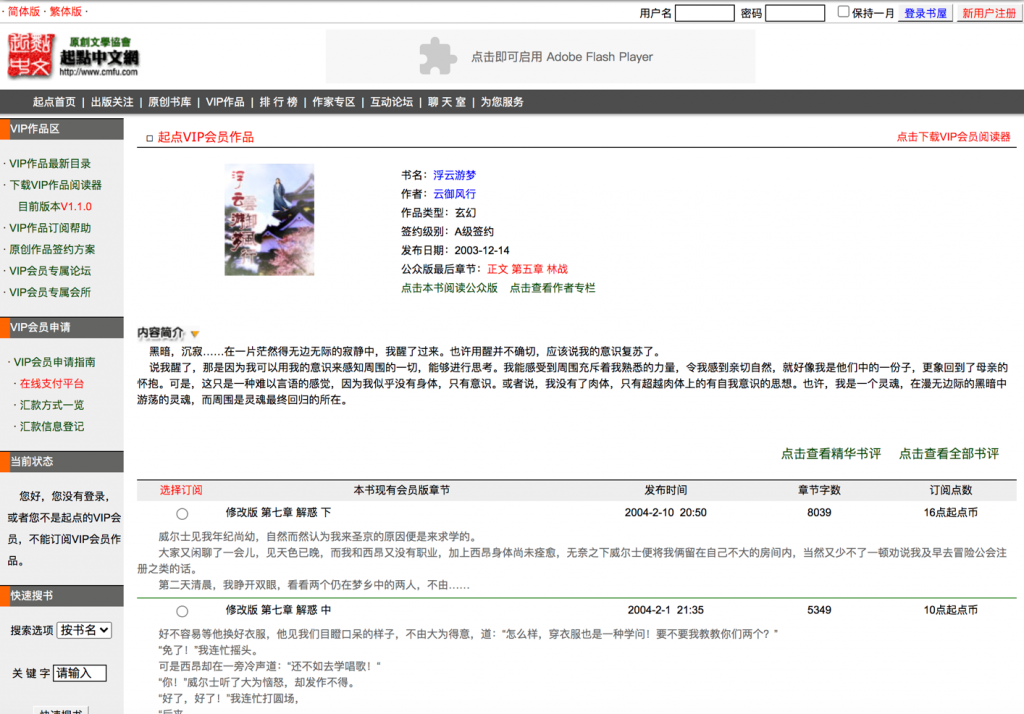Go to 作家专区 navigation item
This screenshot has width=1024, height=714.
[334, 102]
